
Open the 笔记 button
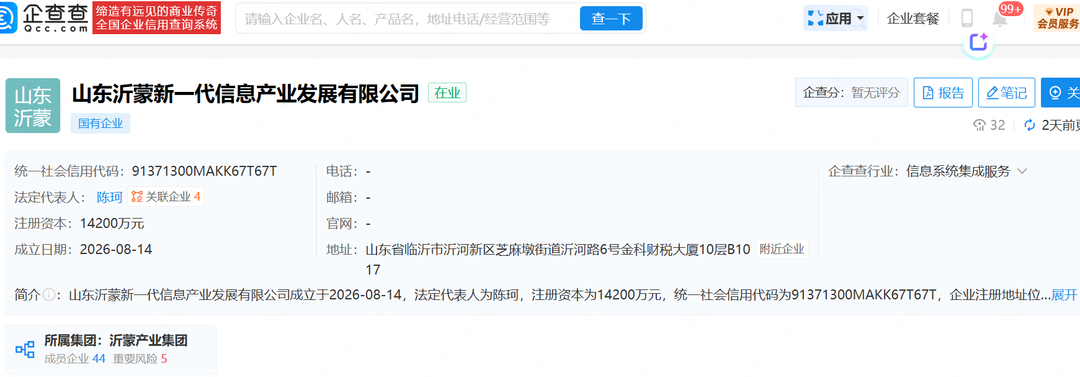[x=1006, y=92]
